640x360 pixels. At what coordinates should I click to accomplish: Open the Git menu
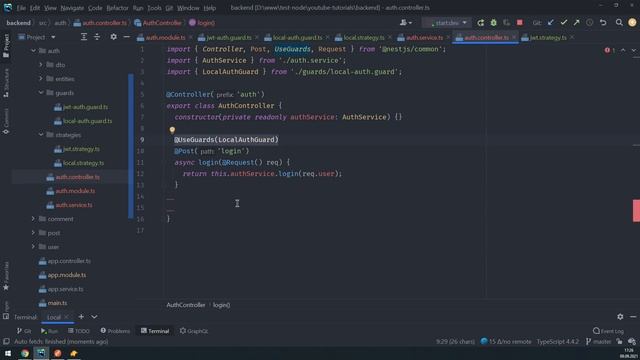click(169, 8)
